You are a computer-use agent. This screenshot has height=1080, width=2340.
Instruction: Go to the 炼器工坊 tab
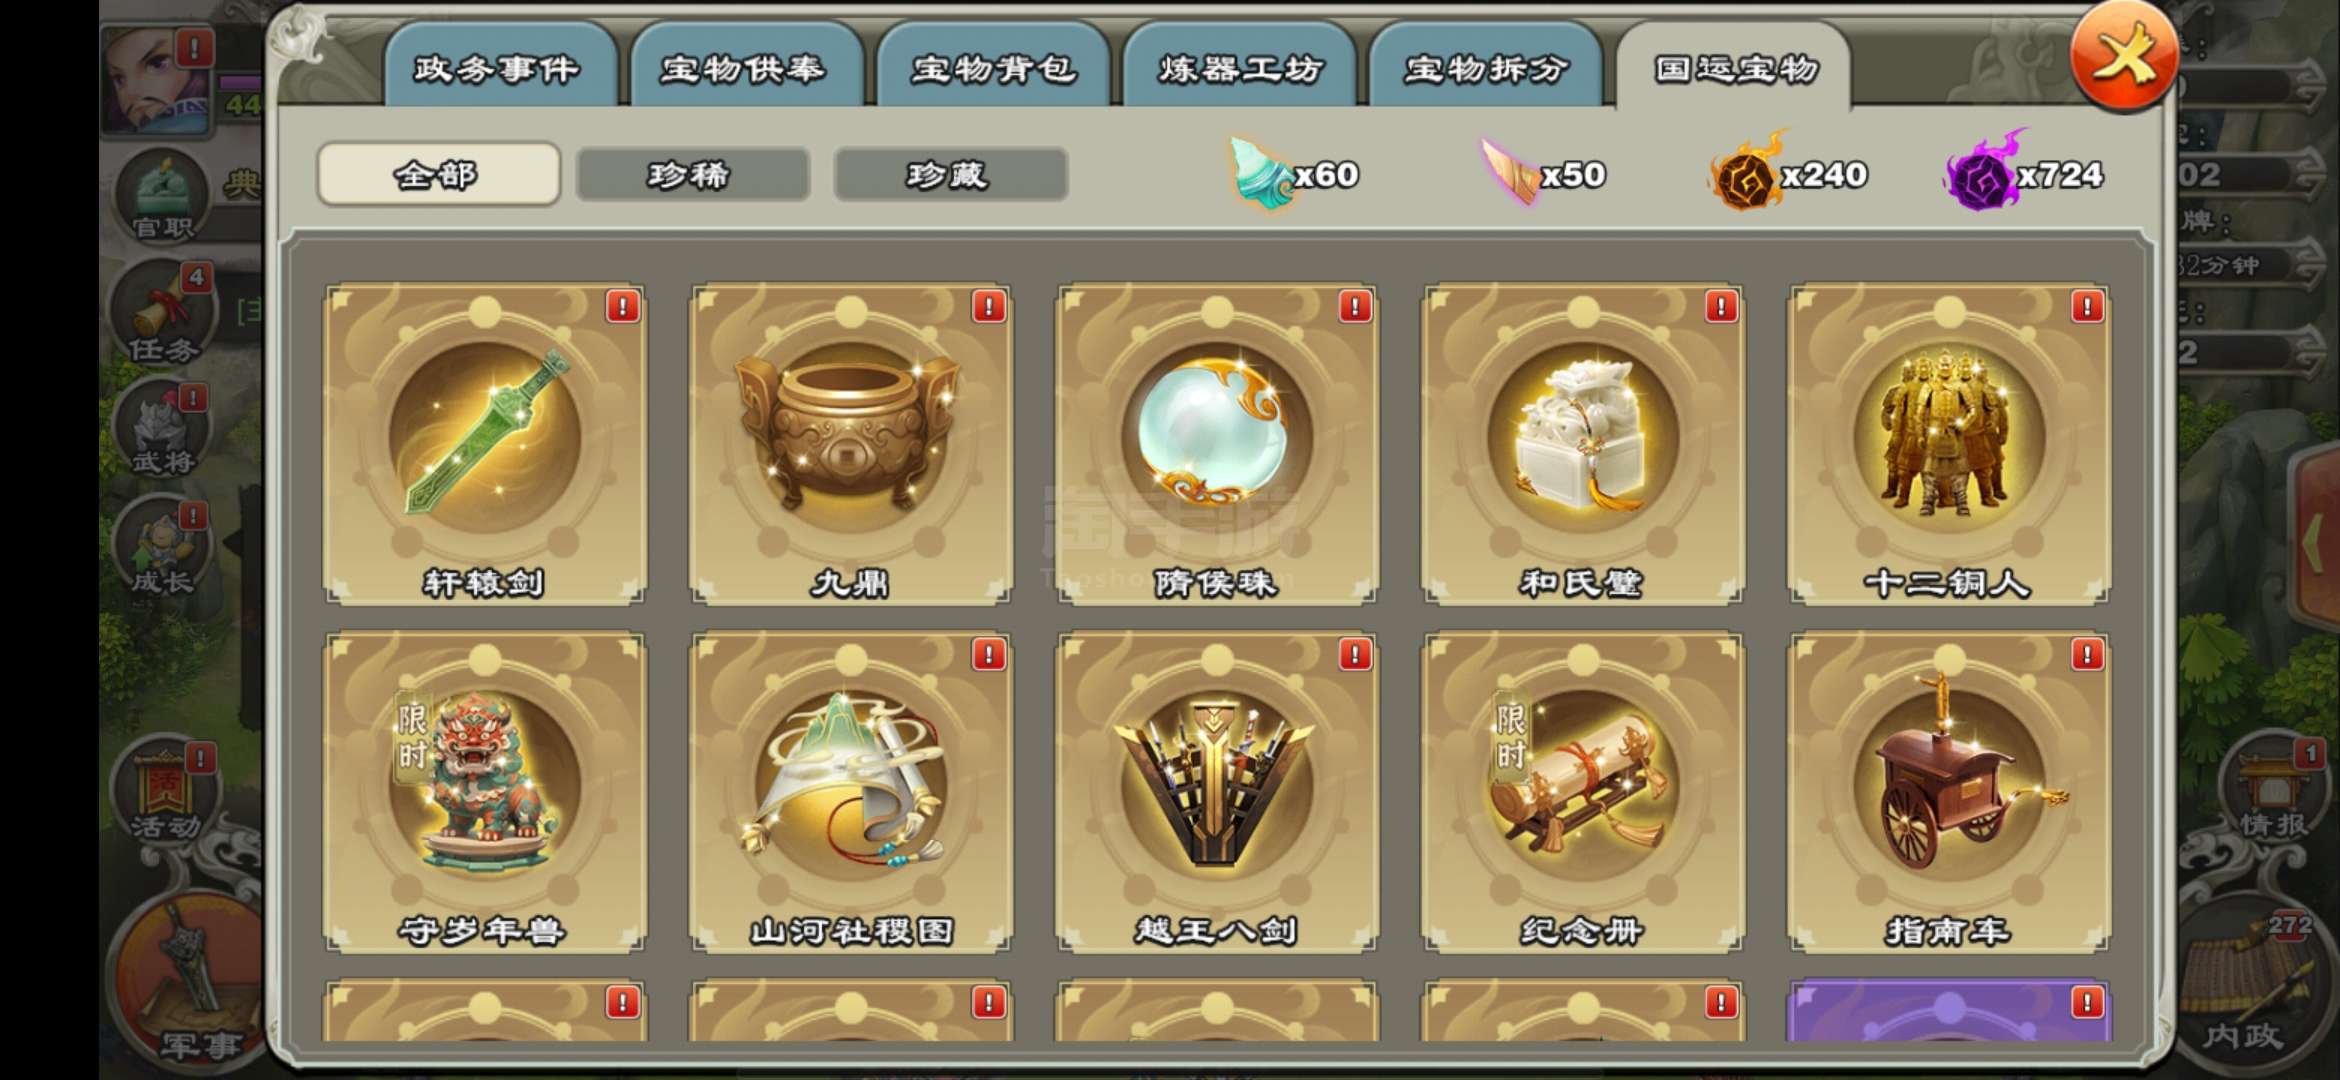pos(1240,67)
